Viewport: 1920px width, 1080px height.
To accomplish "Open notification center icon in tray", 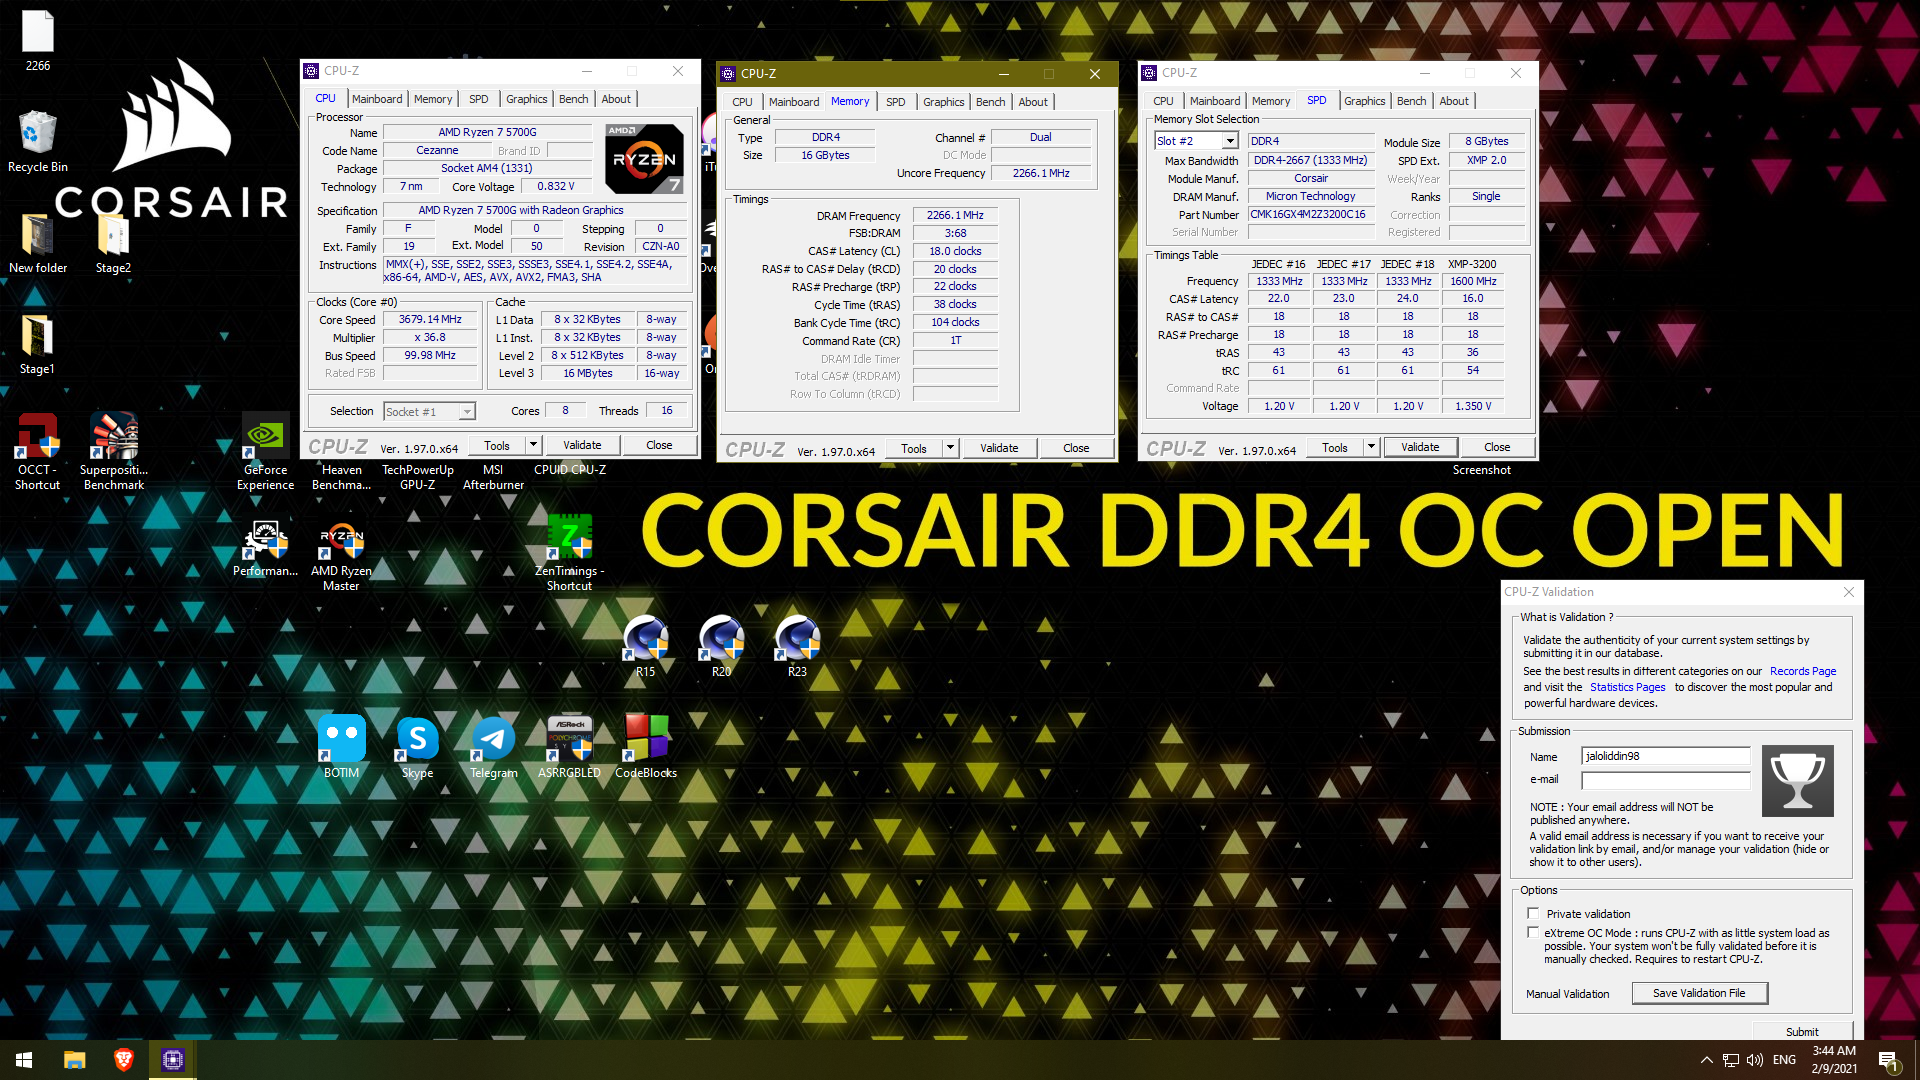I will (x=1888, y=1060).
